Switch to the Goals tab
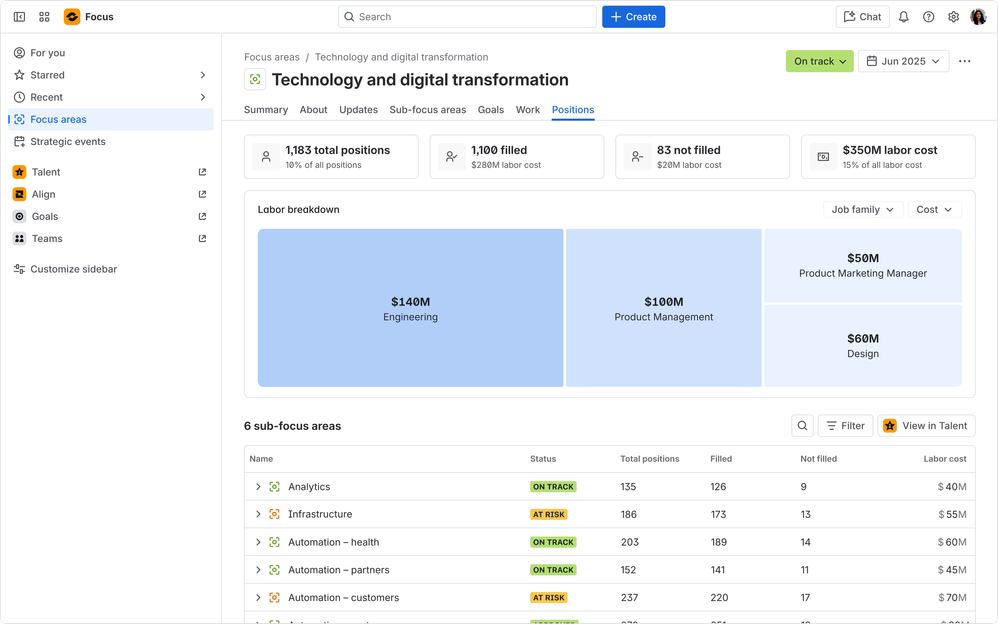 [x=491, y=110]
